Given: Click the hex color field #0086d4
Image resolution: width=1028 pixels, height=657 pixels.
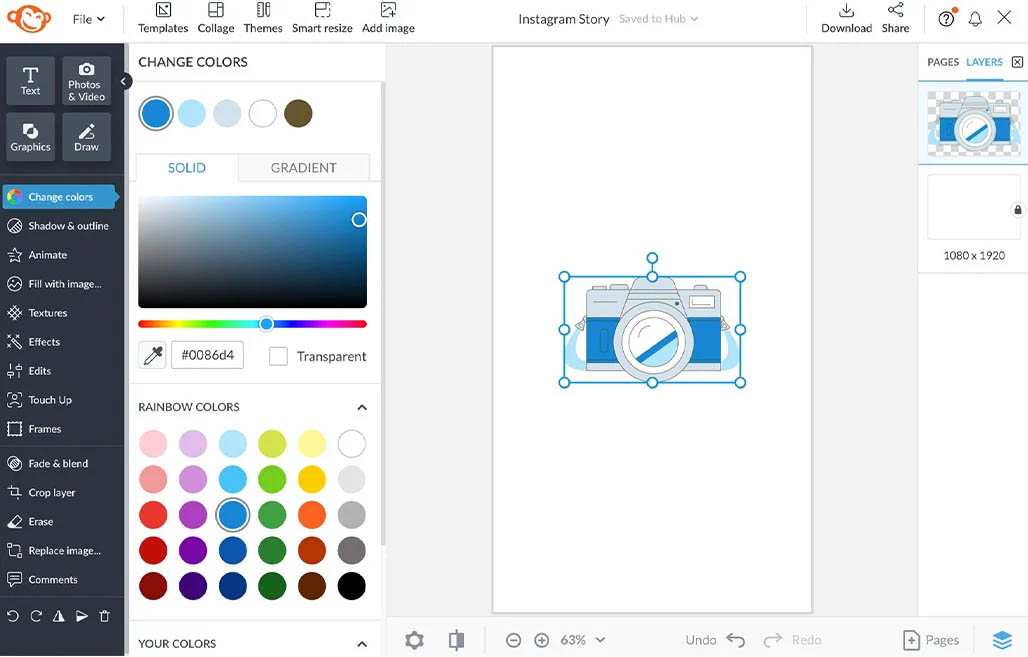Looking at the screenshot, I should [208, 355].
